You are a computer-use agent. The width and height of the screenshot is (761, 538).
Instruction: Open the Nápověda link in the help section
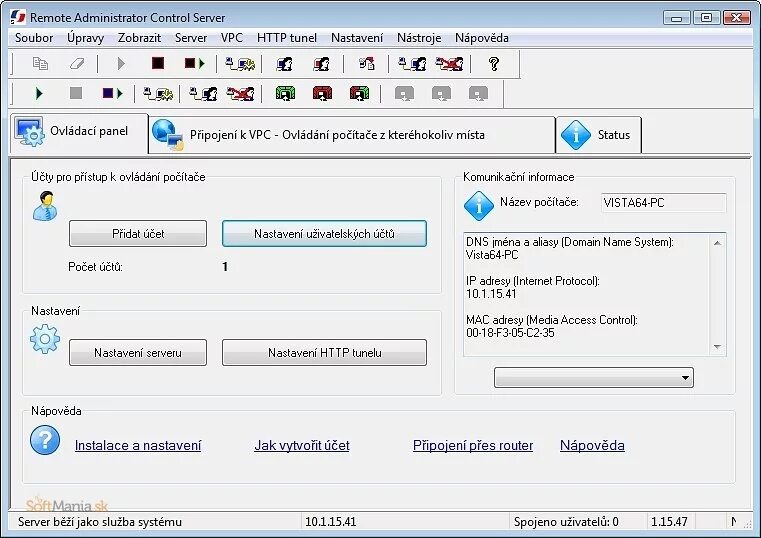[x=592, y=445]
